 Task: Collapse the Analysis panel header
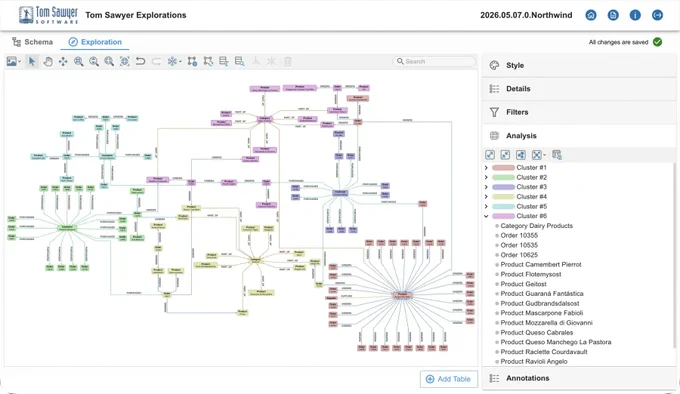[x=579, y=136]
